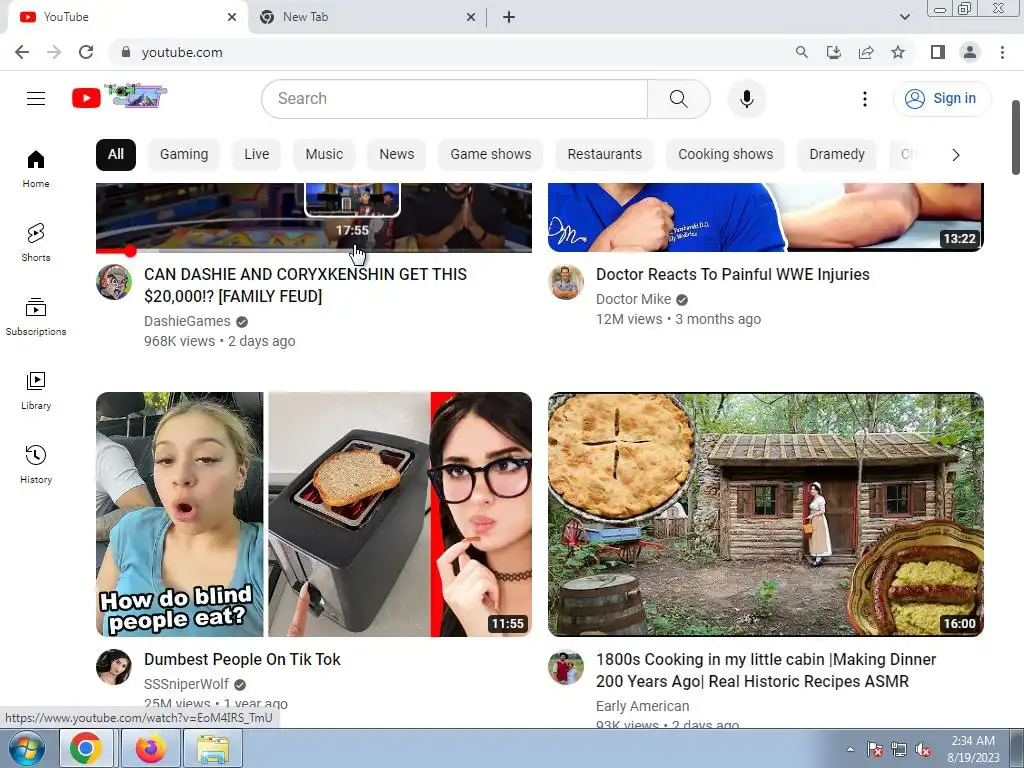
Task: Open Early American channel name
Action: point(642,707)
